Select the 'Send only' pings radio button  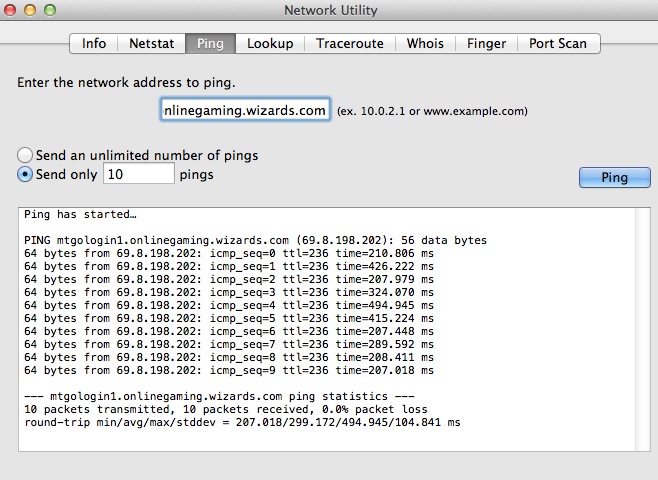(25, 175)
